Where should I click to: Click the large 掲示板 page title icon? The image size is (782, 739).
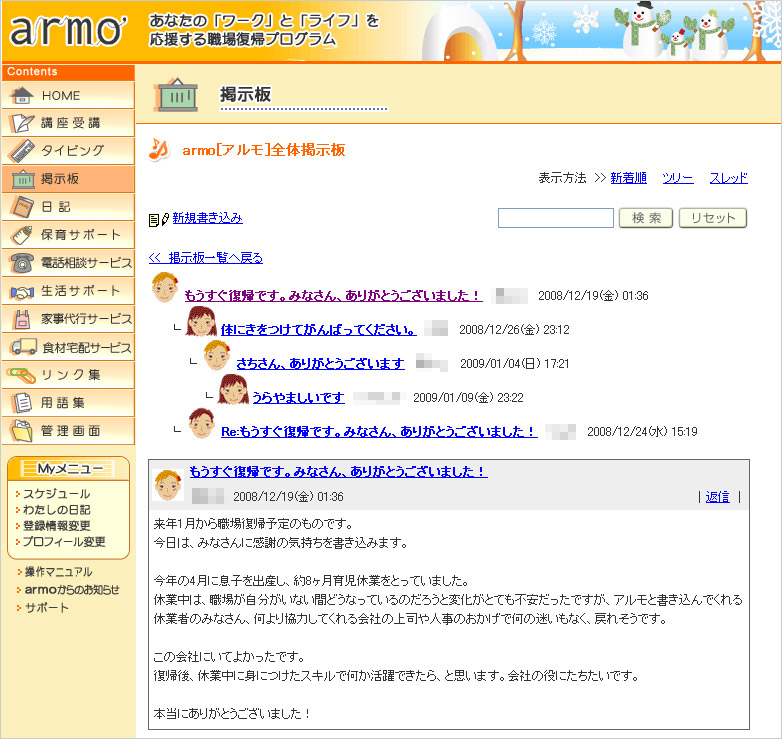tap(176, 95)
